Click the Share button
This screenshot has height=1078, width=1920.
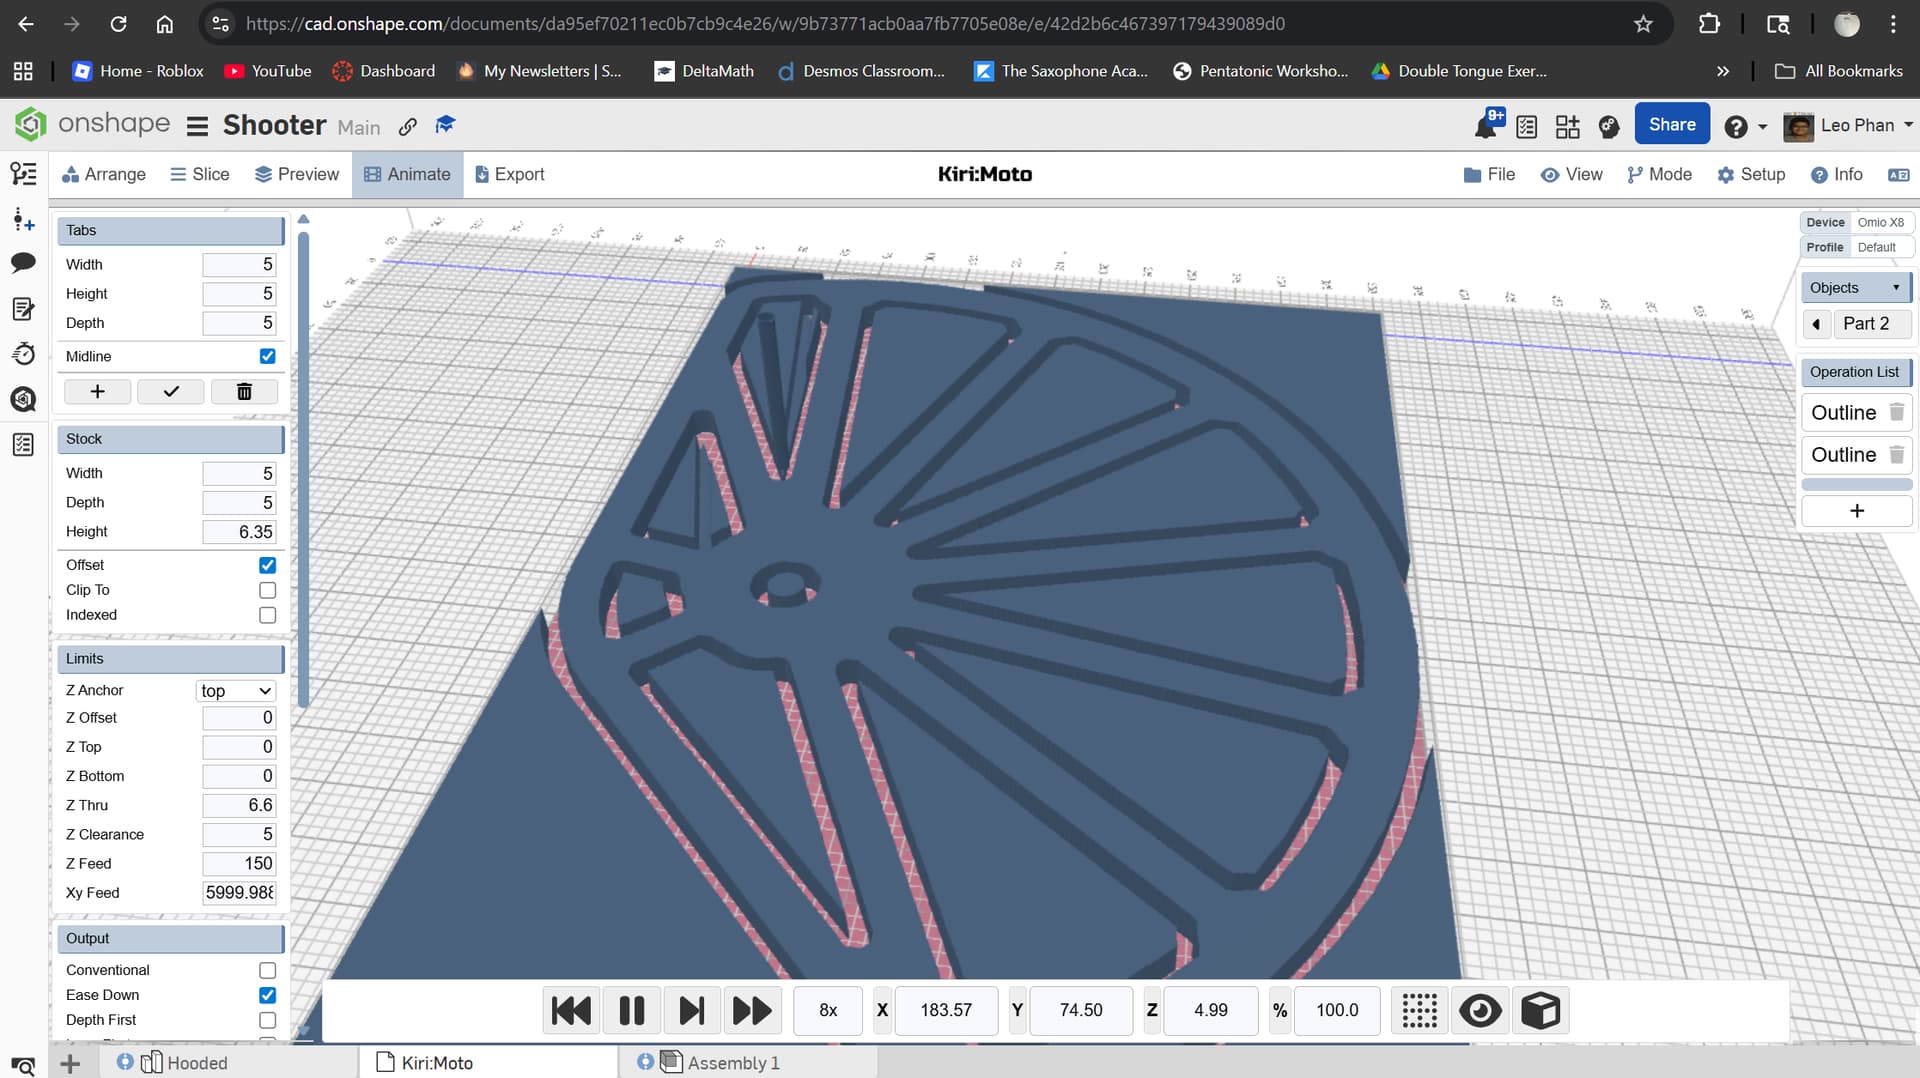[1671, 124]
